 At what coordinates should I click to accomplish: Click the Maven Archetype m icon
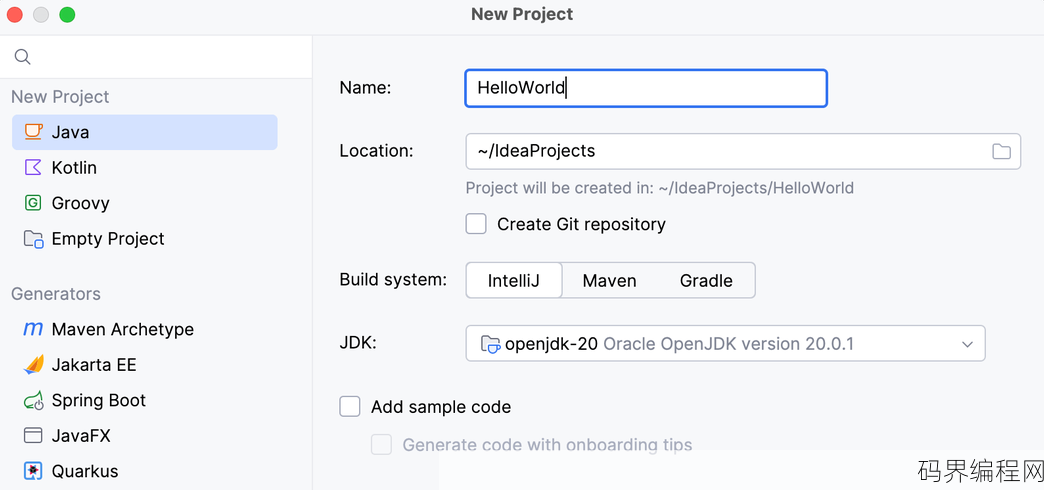point(33,330)
